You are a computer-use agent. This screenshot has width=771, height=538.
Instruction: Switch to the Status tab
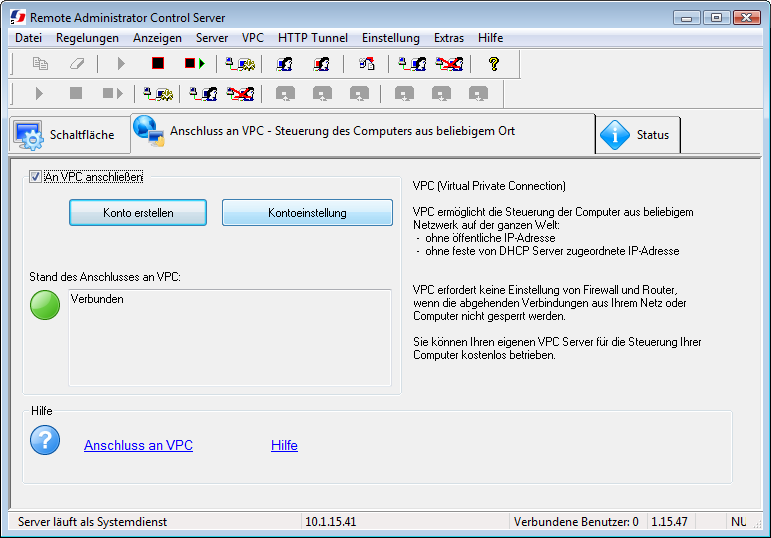click(x=638, y=135)
